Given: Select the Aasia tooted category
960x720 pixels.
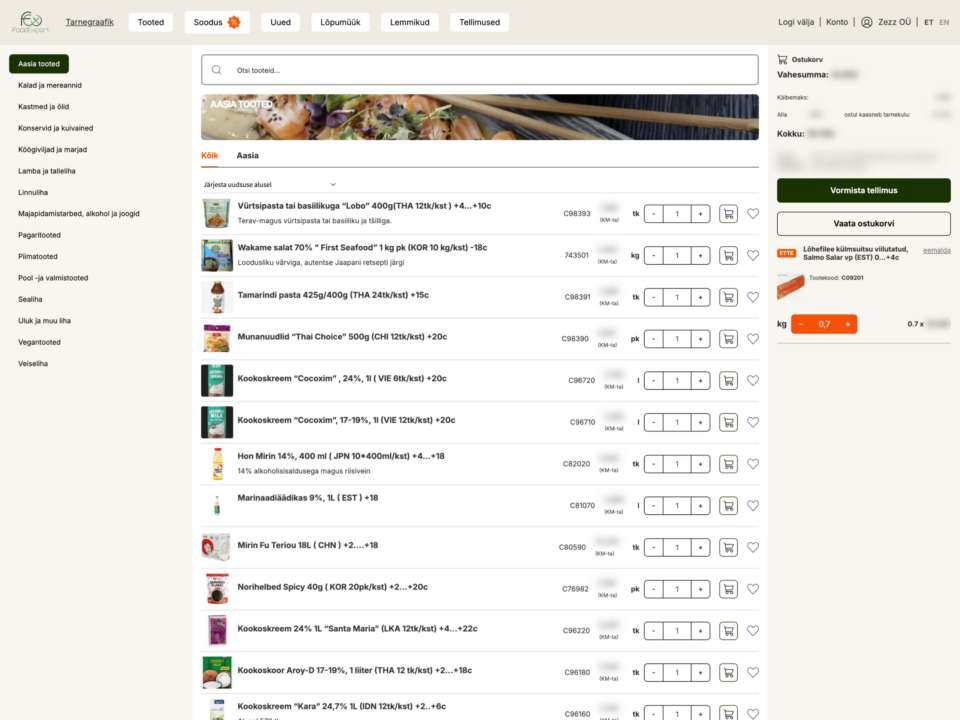Looking at the screenshot, I should coord(39,64).
